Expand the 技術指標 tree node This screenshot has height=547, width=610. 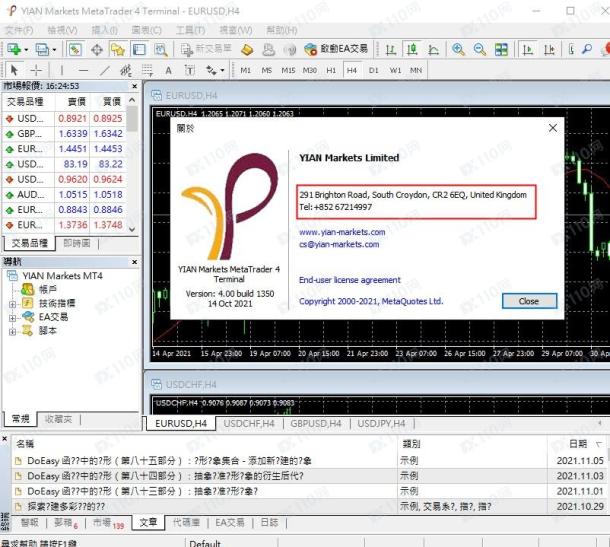click(x=12, y=304)
